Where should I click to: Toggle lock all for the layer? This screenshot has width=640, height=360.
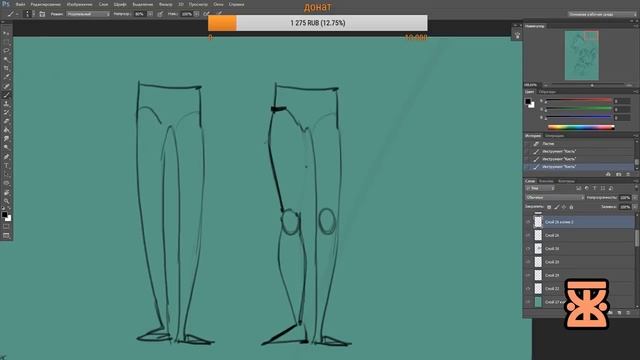coord(571,207)
